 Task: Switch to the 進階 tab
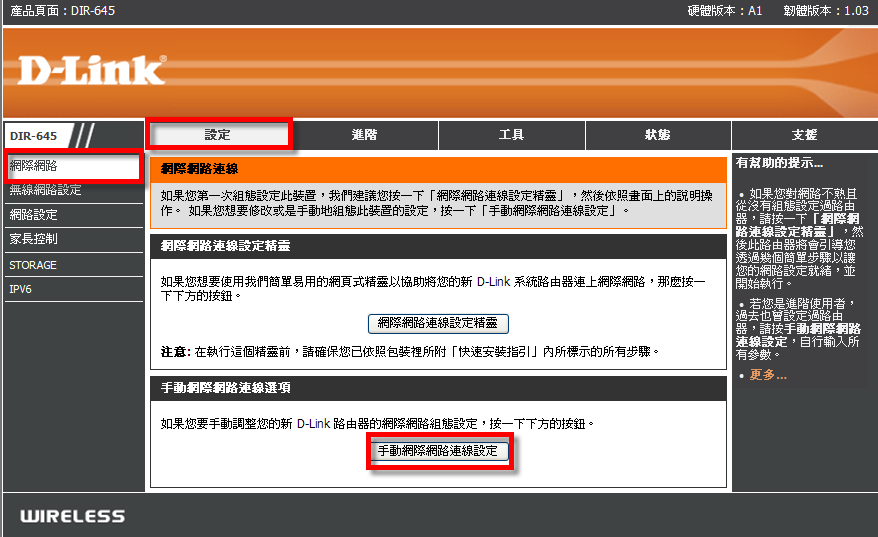click(364, 134)
